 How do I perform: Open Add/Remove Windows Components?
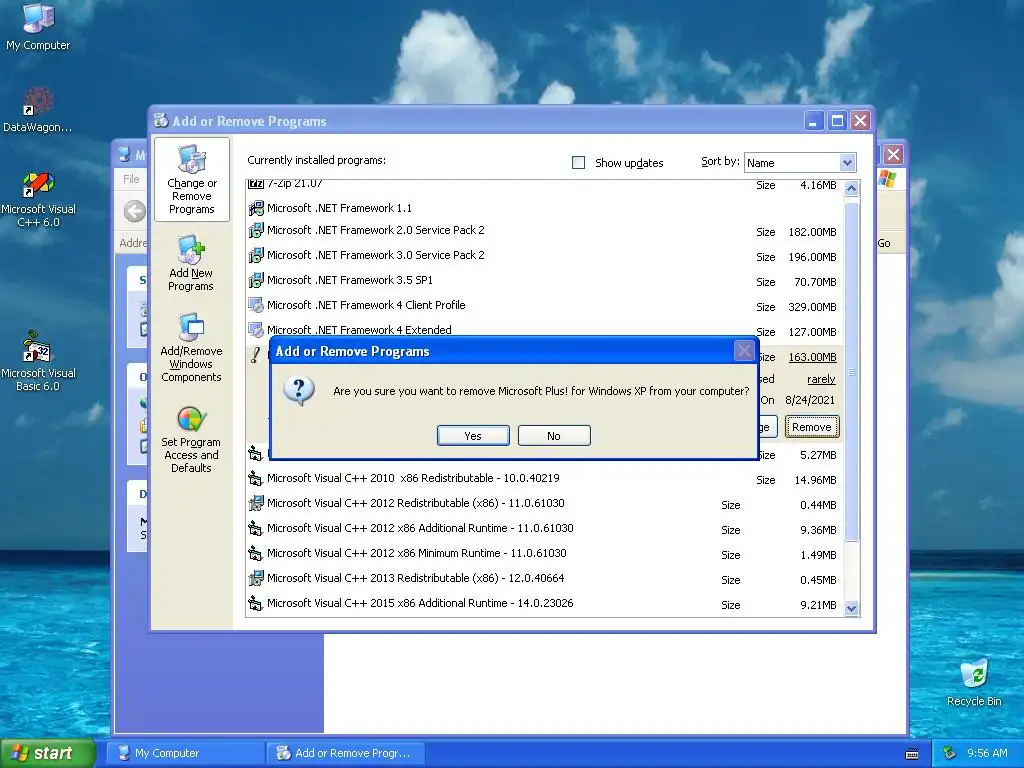pos(191,347)
